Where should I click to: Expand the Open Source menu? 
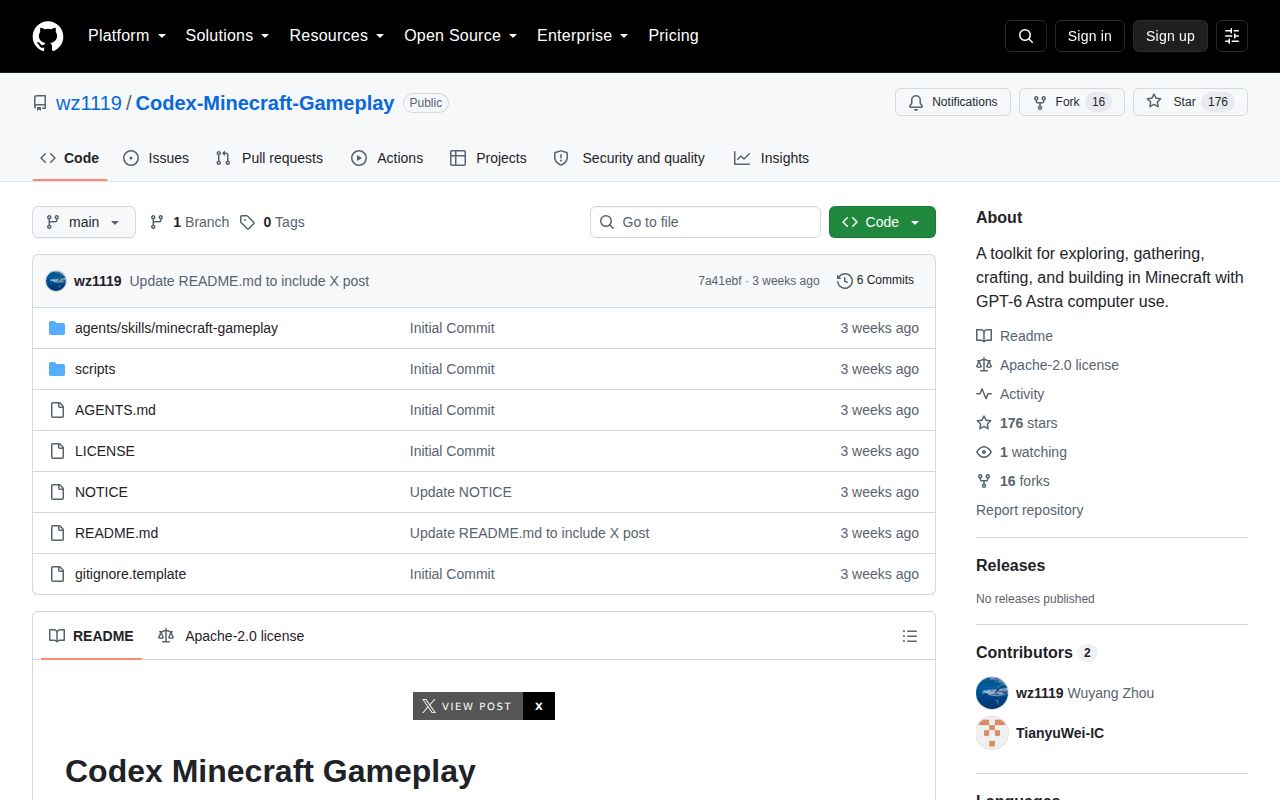[460, 36]
